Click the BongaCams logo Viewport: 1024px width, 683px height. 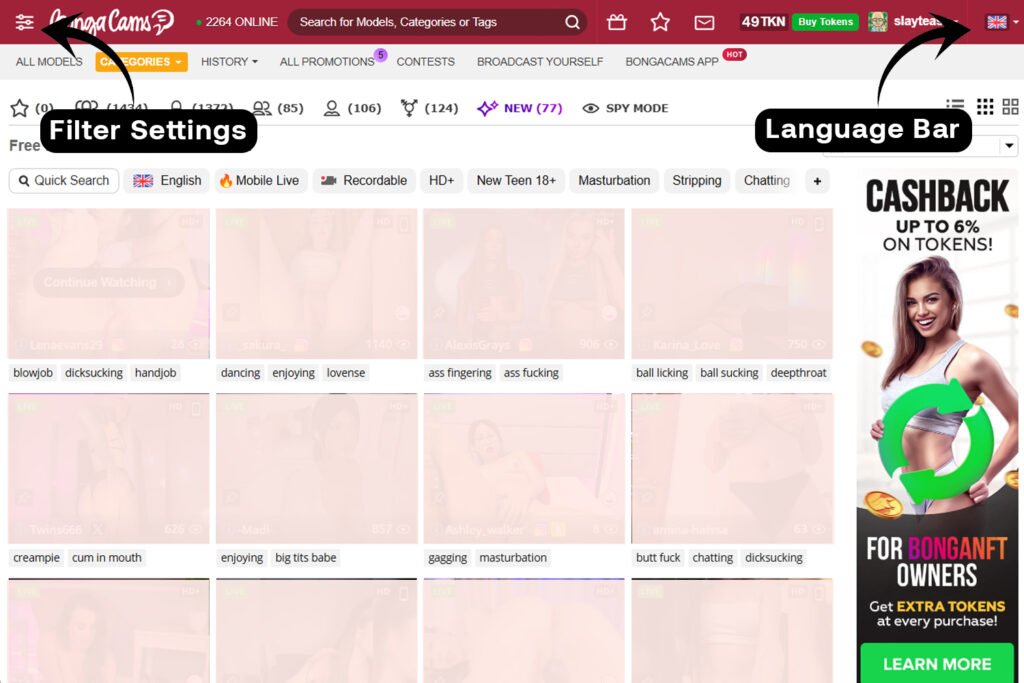112,22
